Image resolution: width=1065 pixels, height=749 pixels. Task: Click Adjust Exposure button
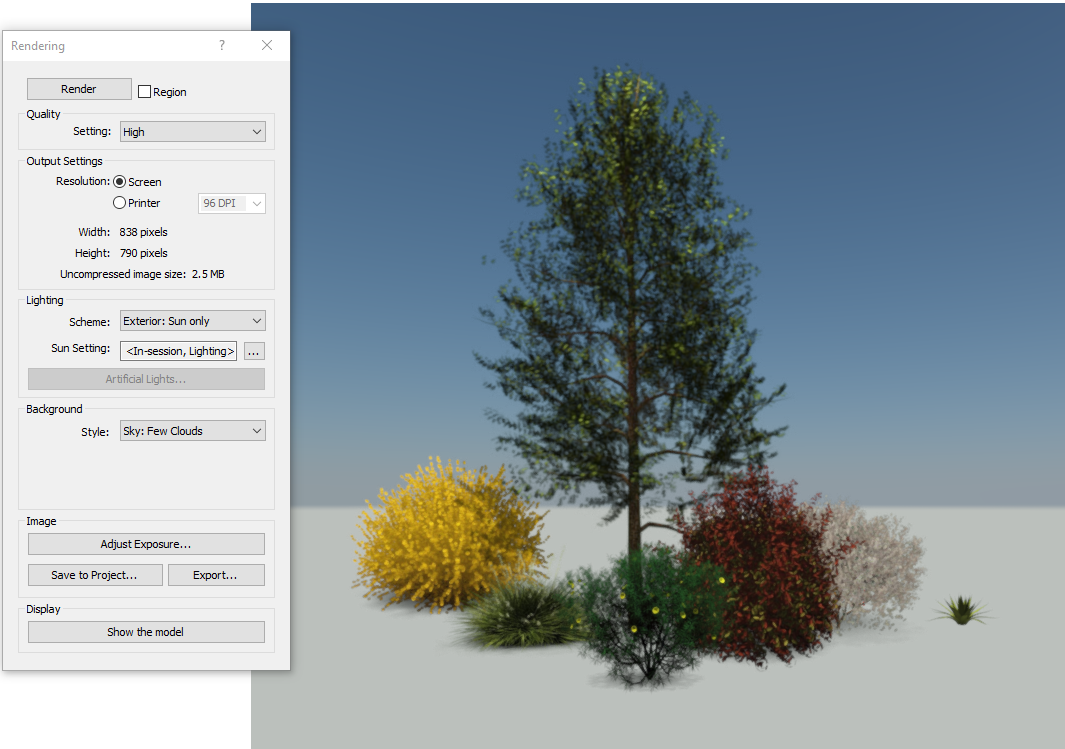pos(146,544)
